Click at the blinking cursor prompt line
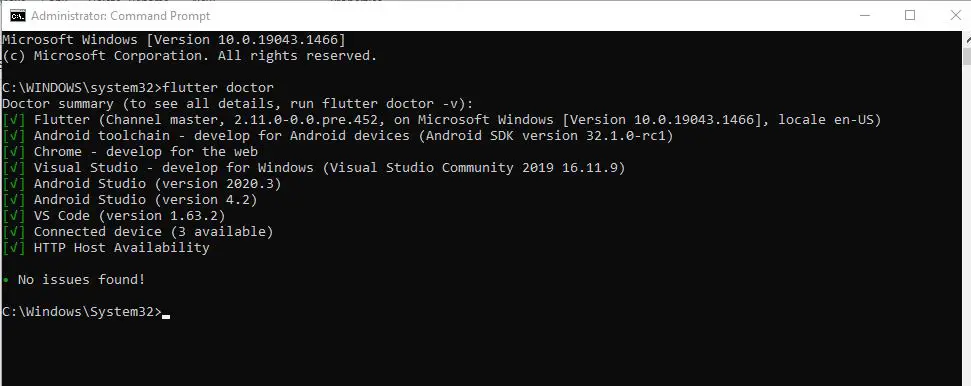The height and width of the screenshot is (386, 971). pyautogui.click(x=85, y=312)
